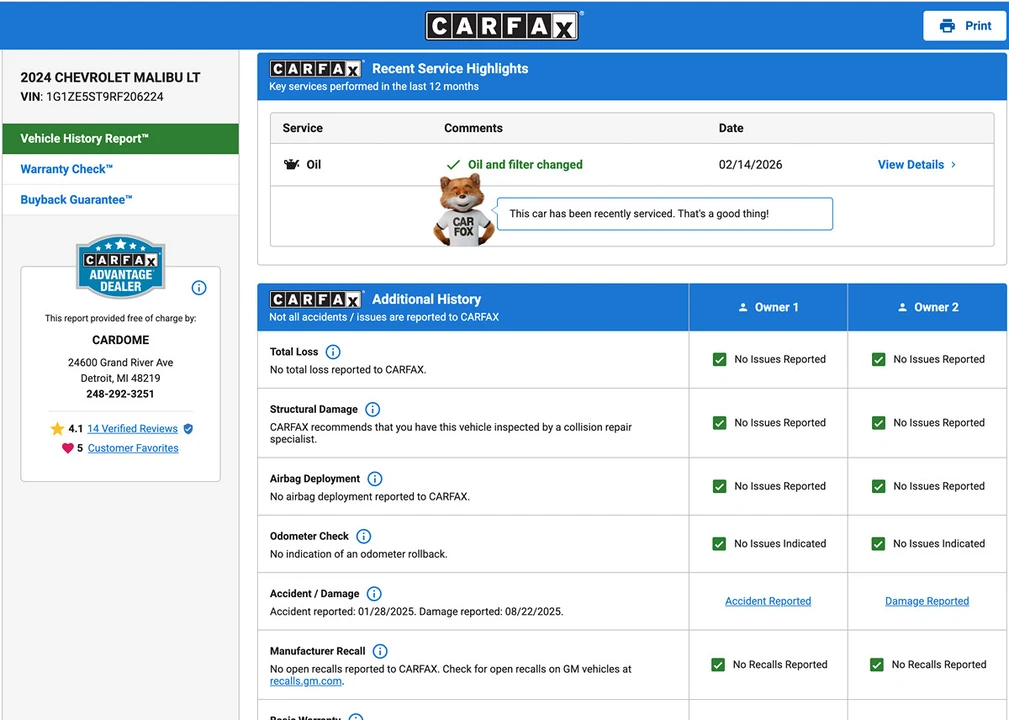This screenshot has height=720, width=1009.
Task: Click the CARFAX Advantage Dealer badge
Action: [x=120, y=266]
